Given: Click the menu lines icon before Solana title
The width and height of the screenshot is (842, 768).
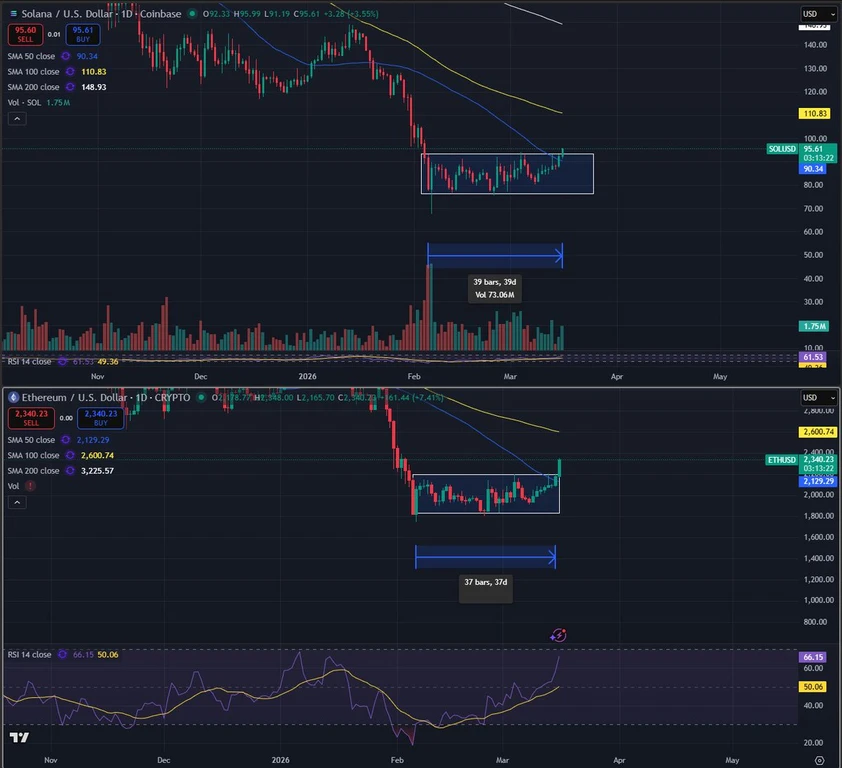Looking at the screenshot, I should 13,14.
